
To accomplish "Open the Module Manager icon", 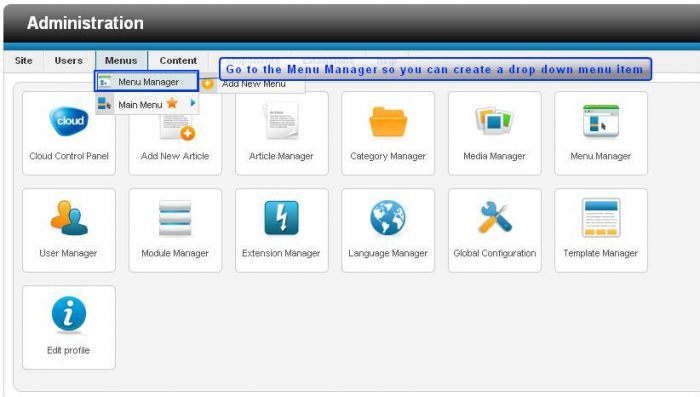I will 175,217.
